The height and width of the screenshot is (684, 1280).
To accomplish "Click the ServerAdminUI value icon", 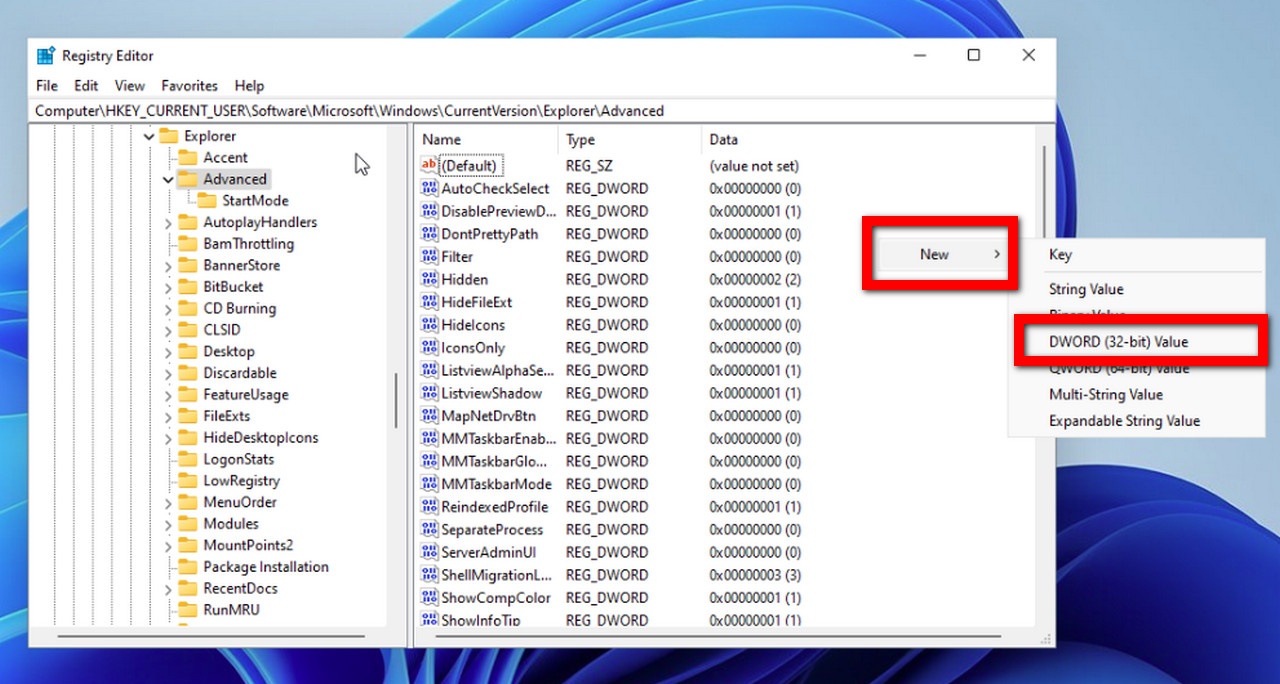I will click(430, 552).
